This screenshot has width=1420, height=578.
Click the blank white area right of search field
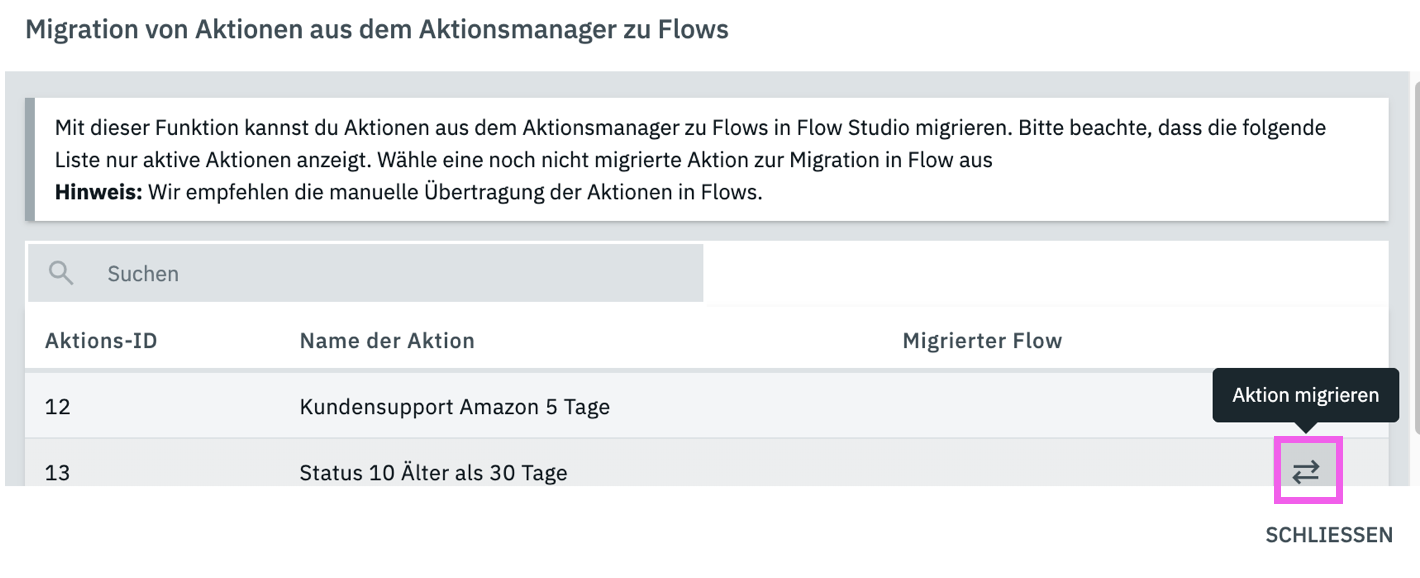tap(1045, 273)
